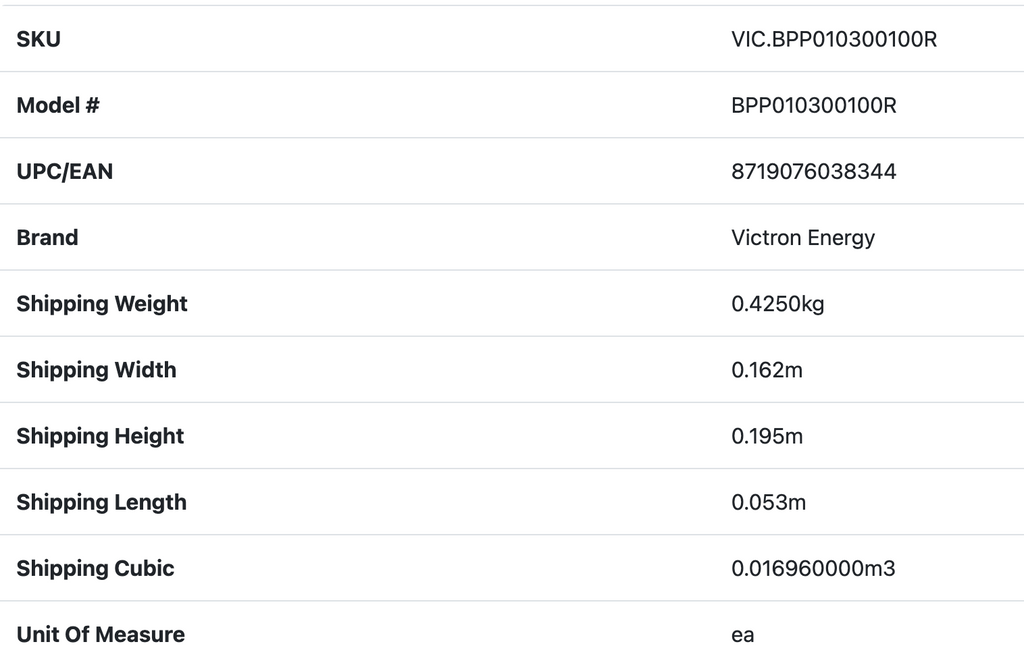Click the SKU row label
The width and height of the screenshot is (1024, 667).
click(x=39, y=39)
